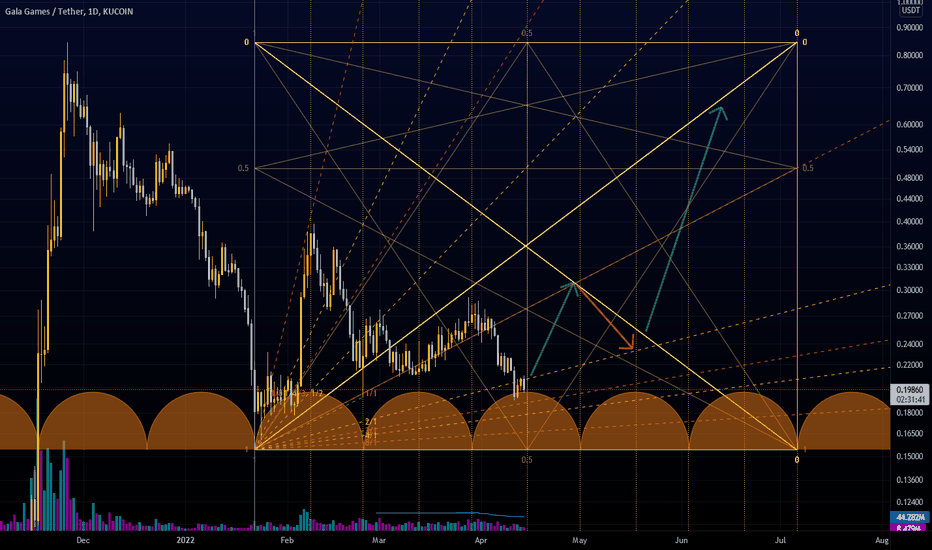Select the 0.36000 axis value
Screen dimensions: 932x550
(x=909, y=246)
